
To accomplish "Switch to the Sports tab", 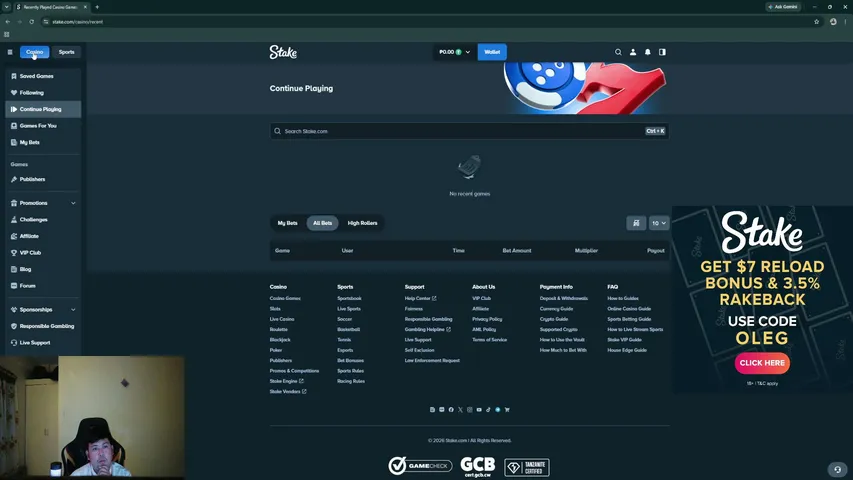I will (66, 52).
